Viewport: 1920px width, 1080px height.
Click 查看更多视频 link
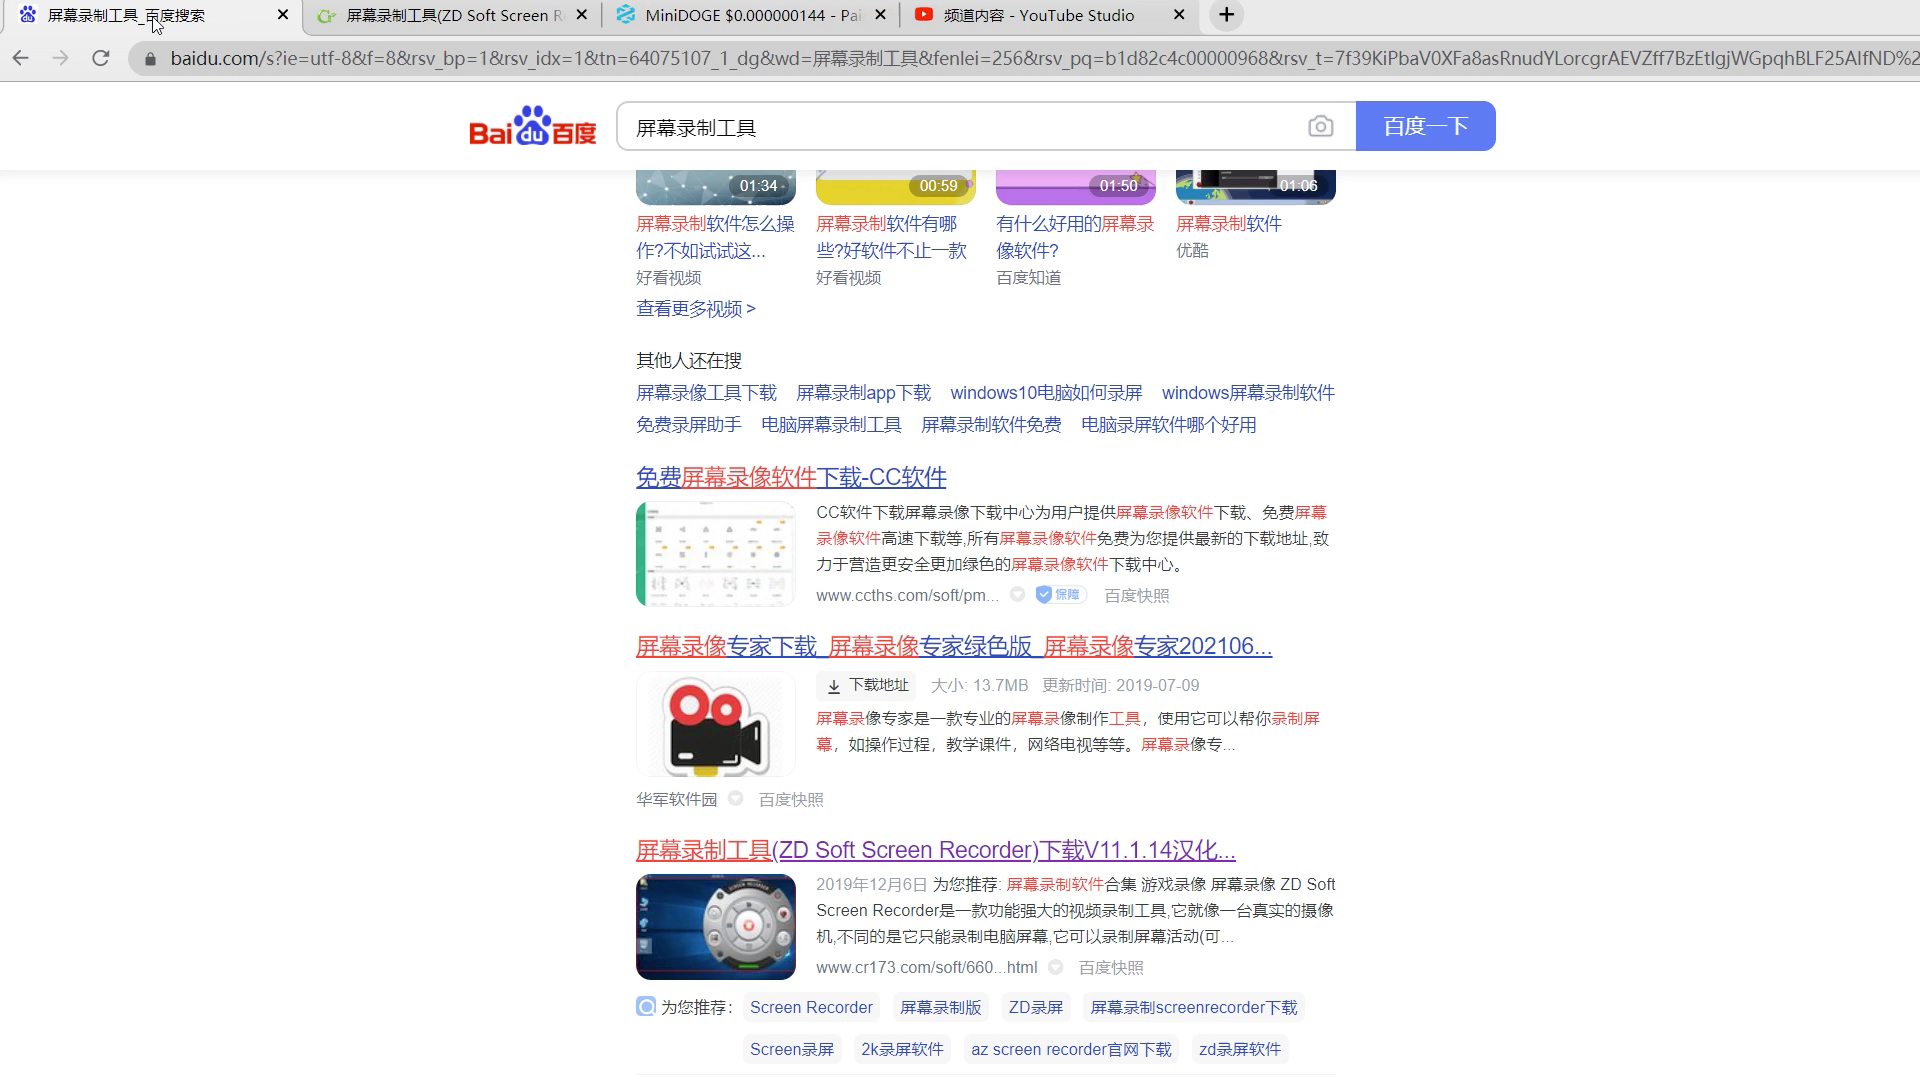pos(696,309)
